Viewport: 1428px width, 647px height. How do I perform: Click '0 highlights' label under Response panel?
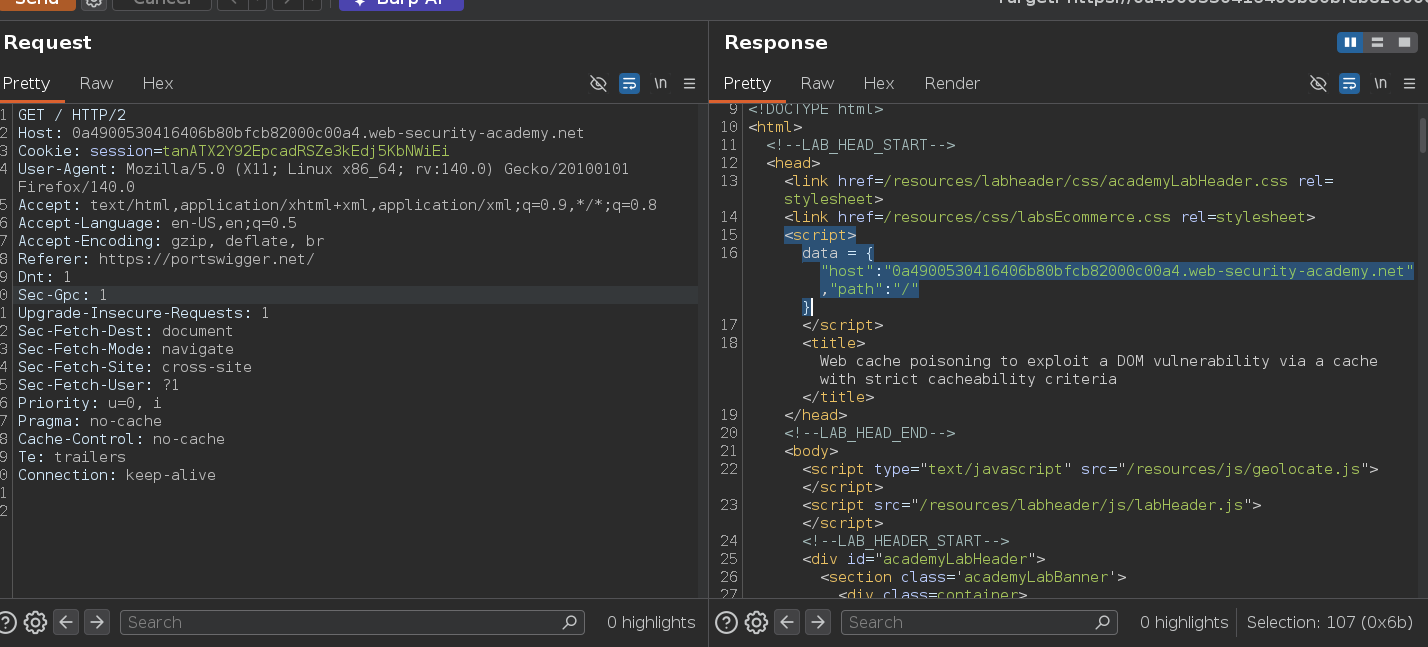click(1184, 622)
